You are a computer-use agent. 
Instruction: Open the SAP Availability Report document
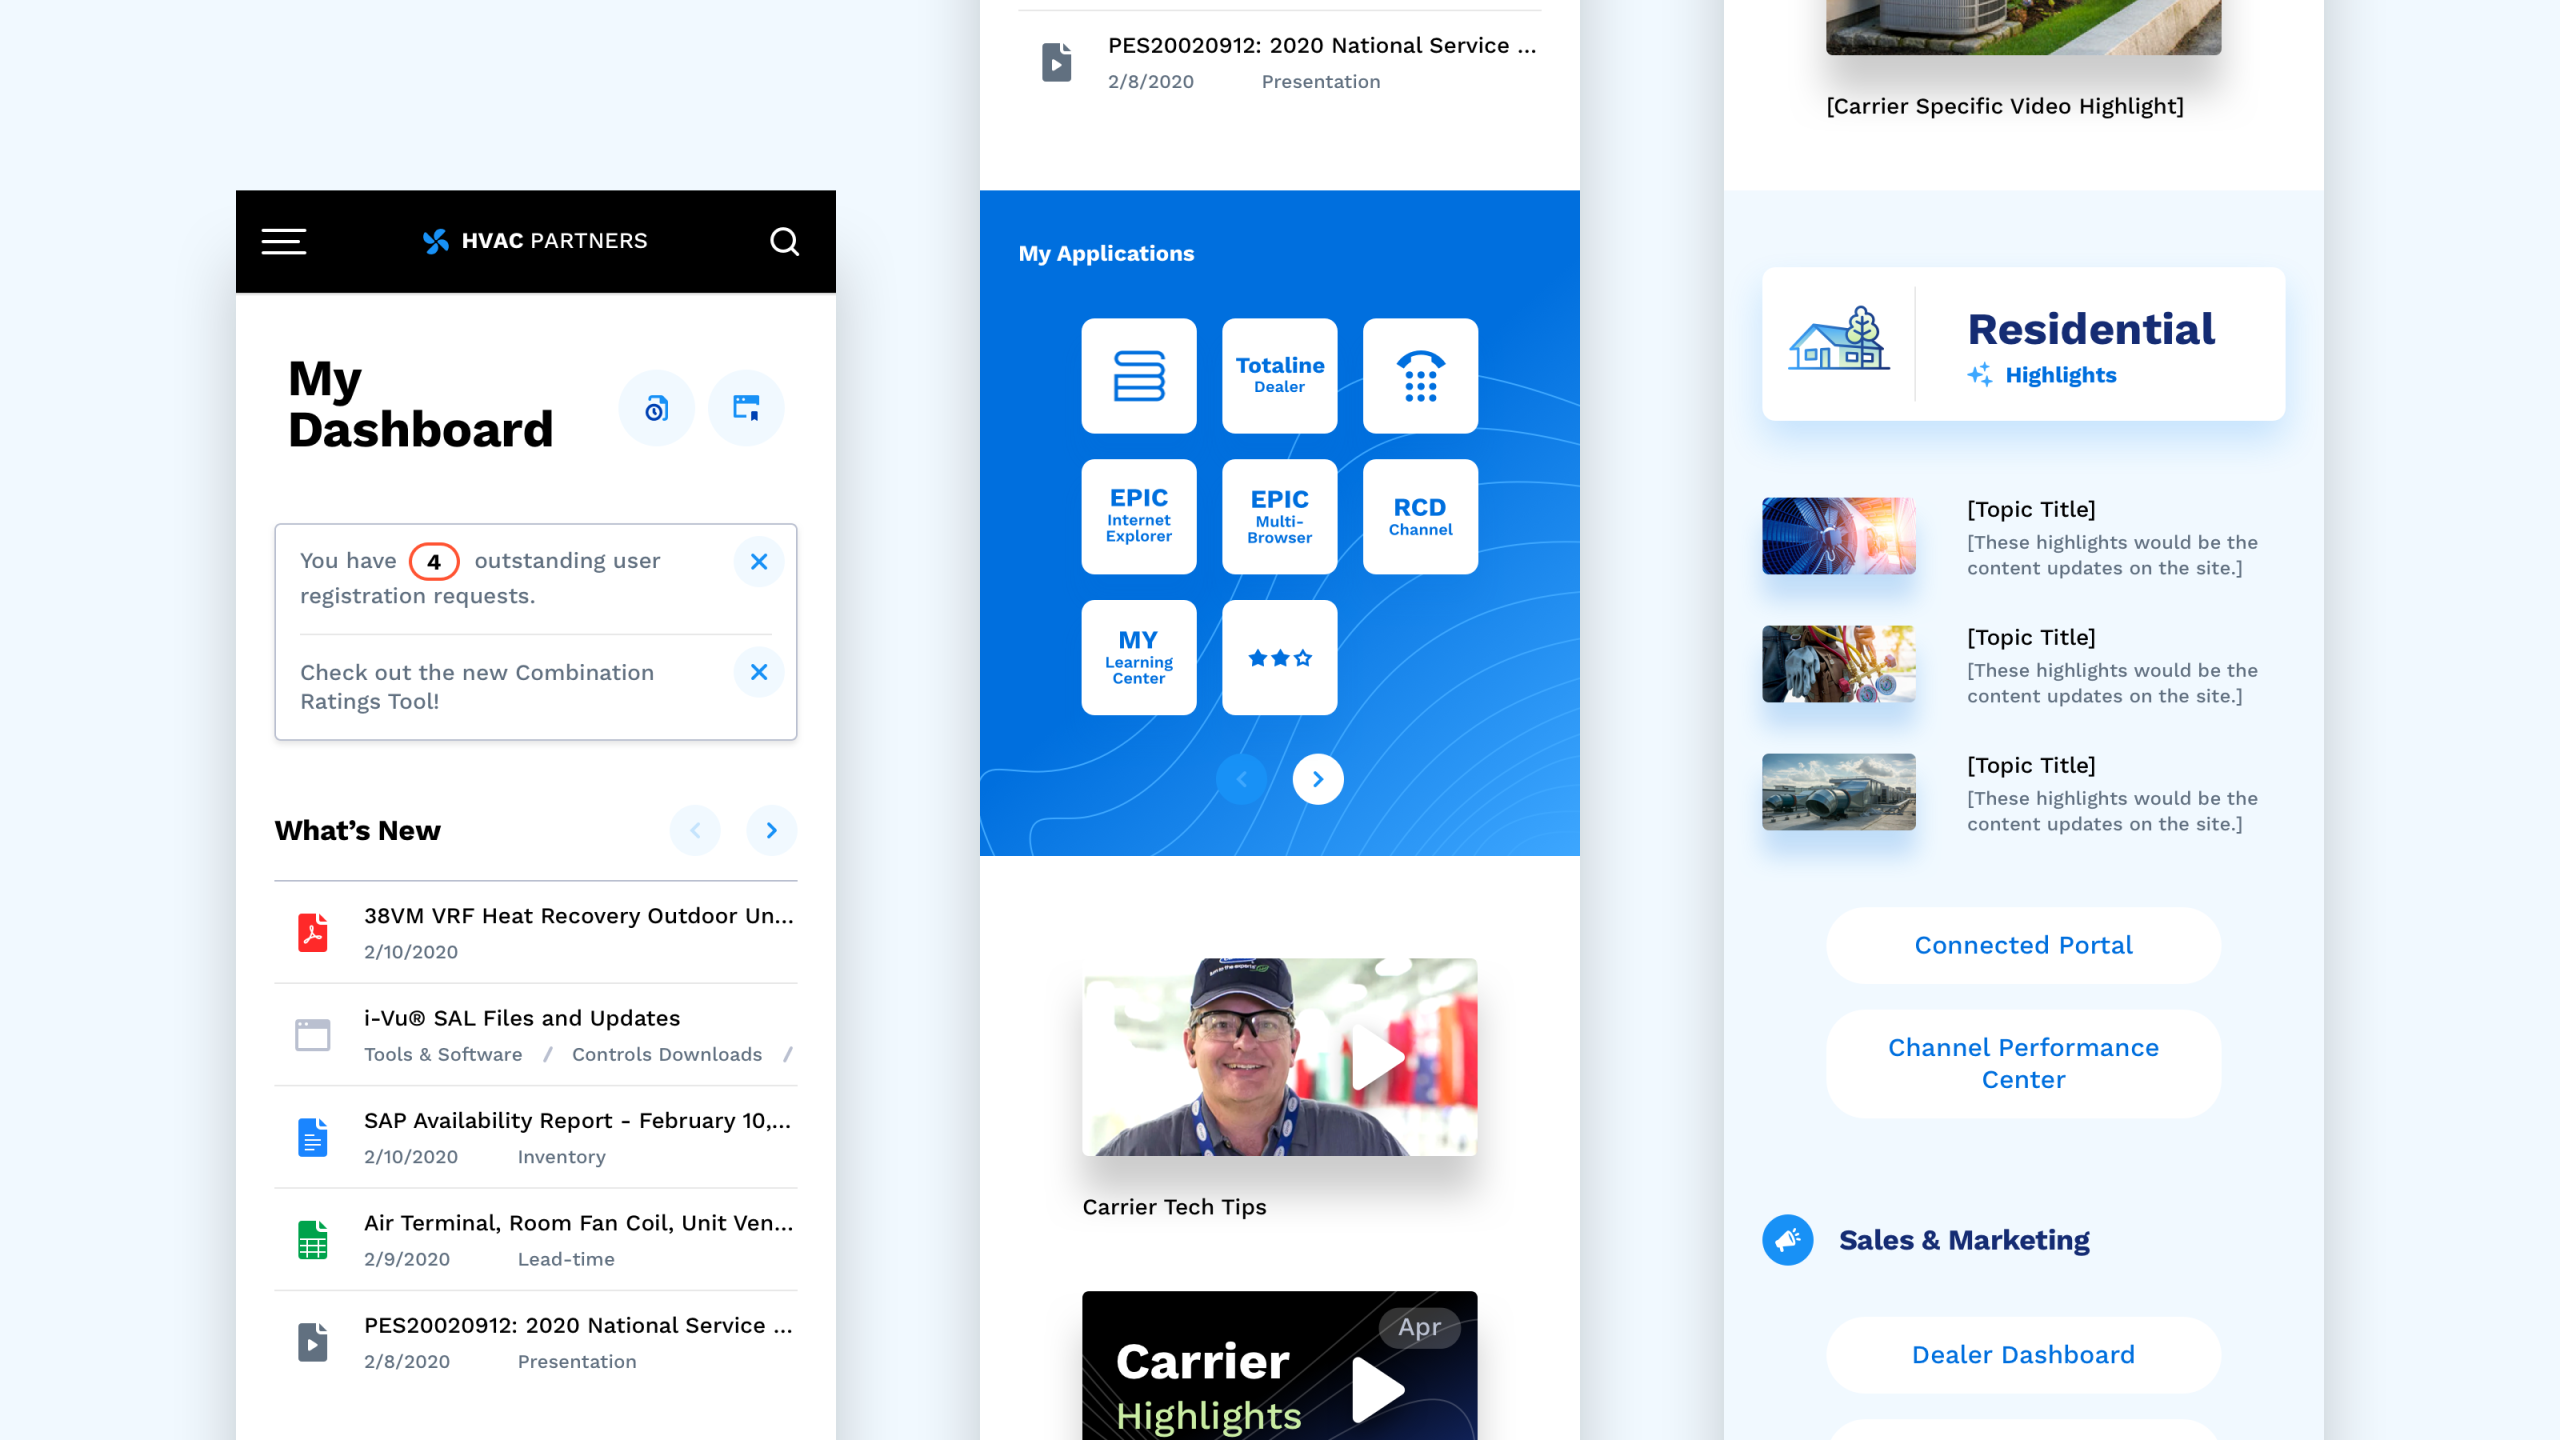577,1121
